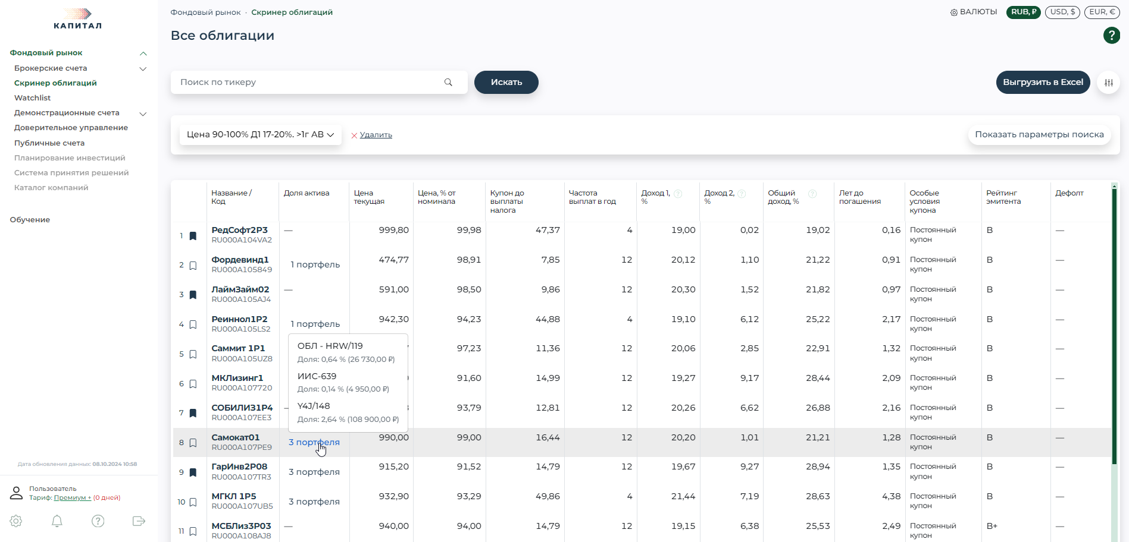The image size is (1129, 542).
Task: Toggle bookmark for МСБЛиз3Р03 row
Action: coord(193,531)
